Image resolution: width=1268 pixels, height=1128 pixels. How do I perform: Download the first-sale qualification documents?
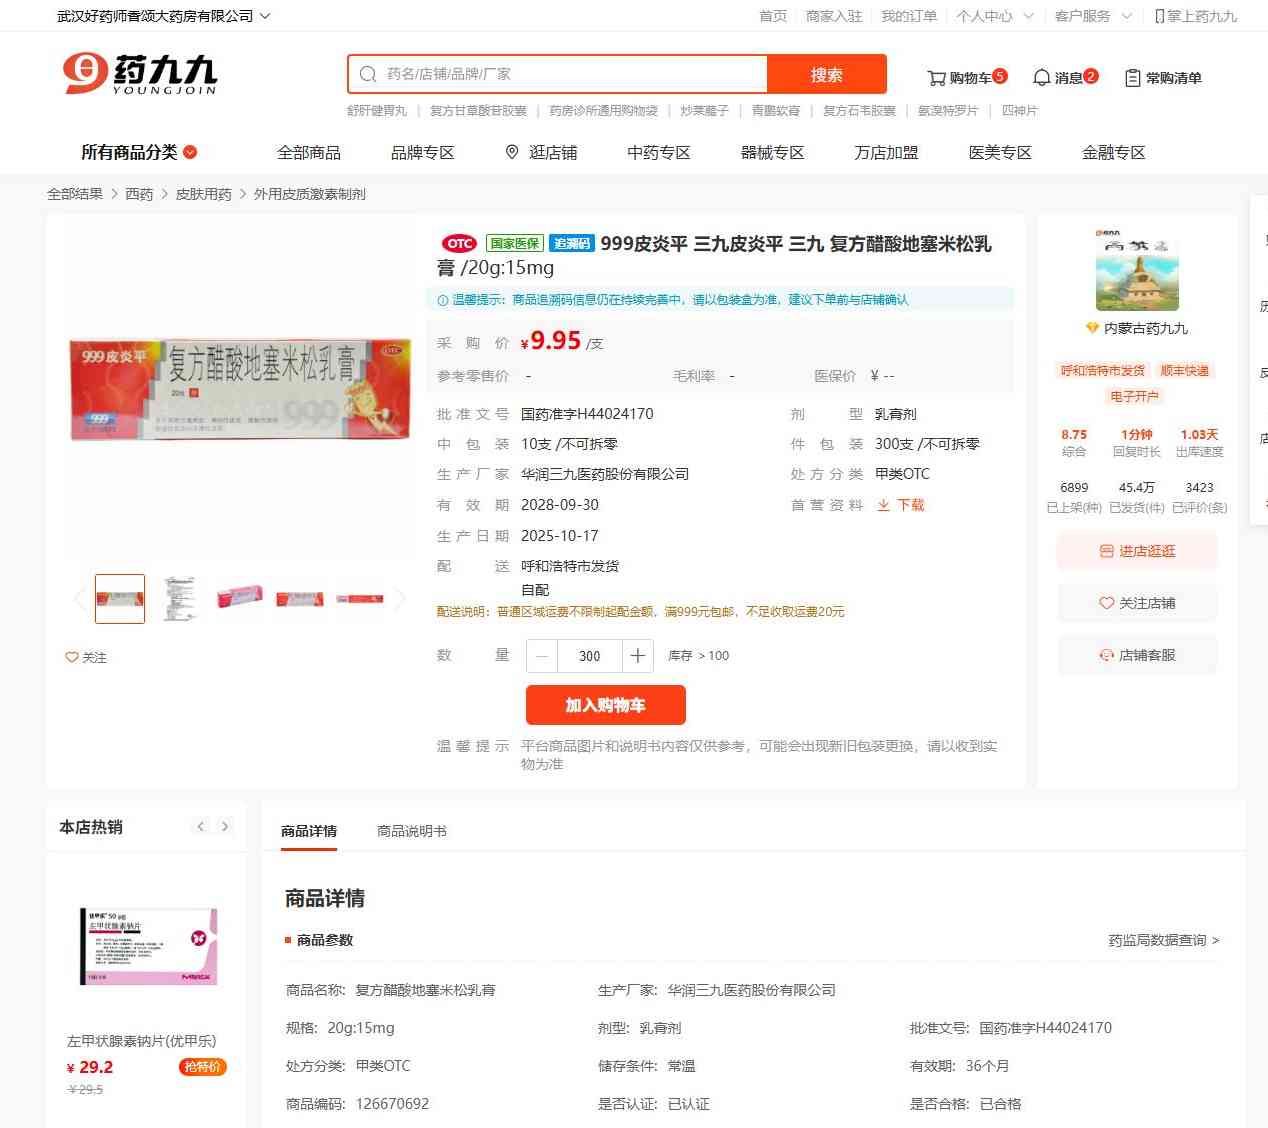pos(901,505)
